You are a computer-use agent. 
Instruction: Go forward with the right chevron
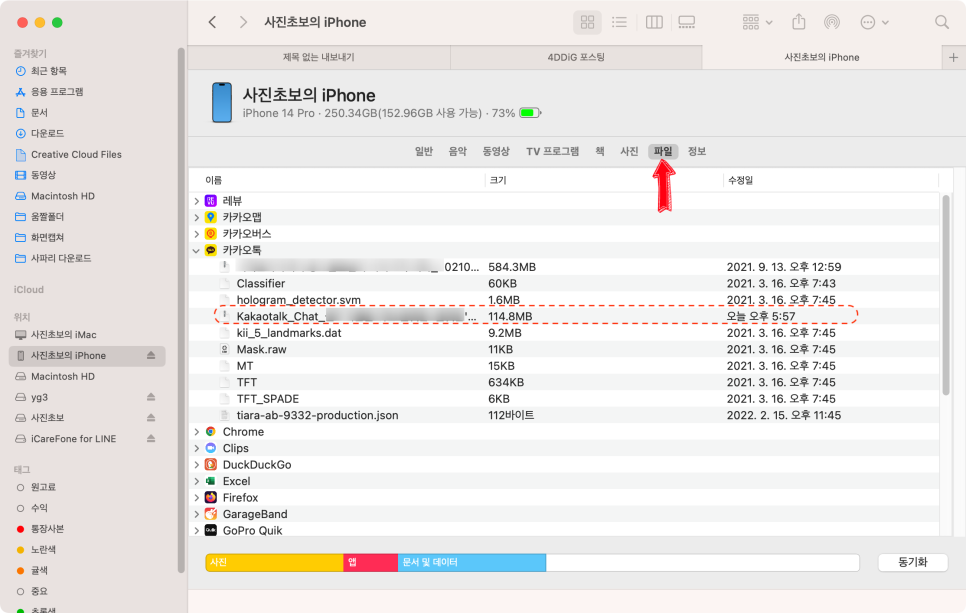click(243, 22)
